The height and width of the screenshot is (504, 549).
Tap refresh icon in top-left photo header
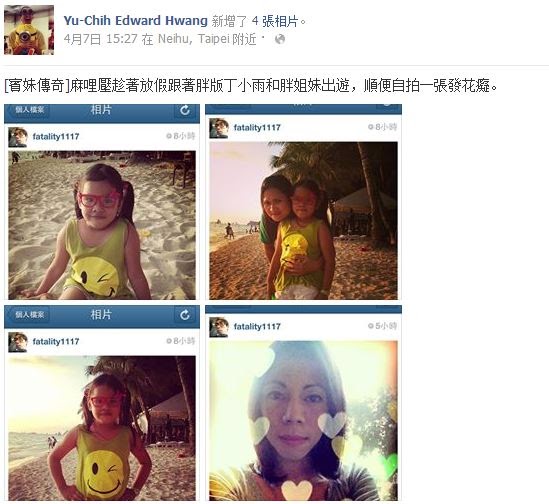click(185, 111)
